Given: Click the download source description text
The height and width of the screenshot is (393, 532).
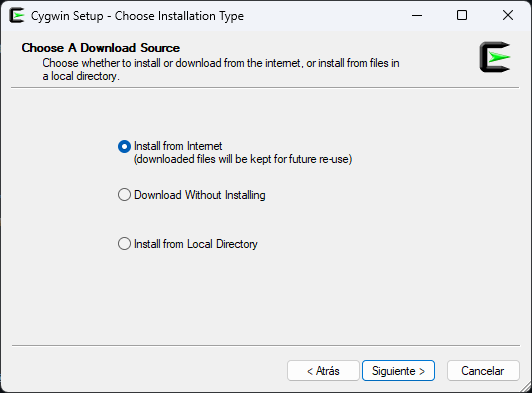Looking at the screenshot, I should (x=221, y=70).
